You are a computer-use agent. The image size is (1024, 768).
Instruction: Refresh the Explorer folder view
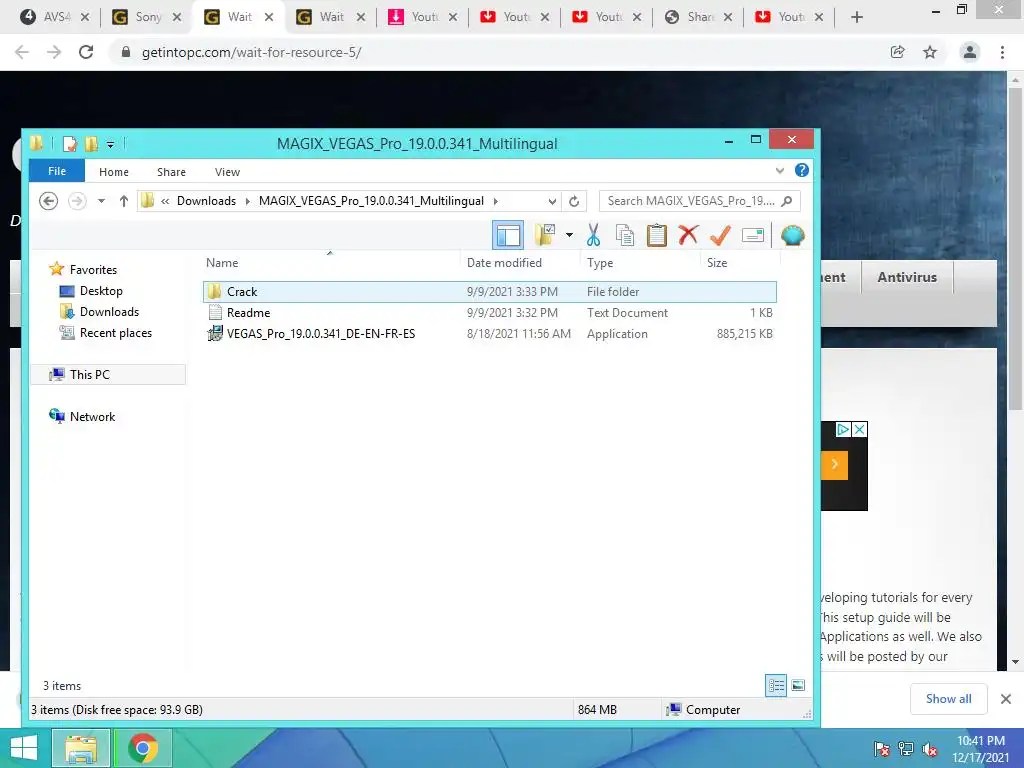[574, 201]
